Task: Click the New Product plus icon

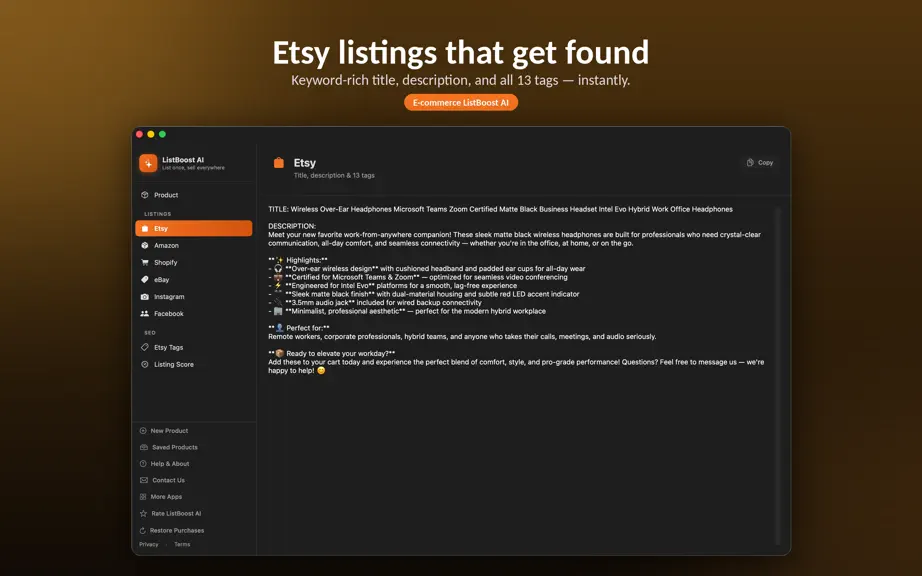Action: [143, 431]
